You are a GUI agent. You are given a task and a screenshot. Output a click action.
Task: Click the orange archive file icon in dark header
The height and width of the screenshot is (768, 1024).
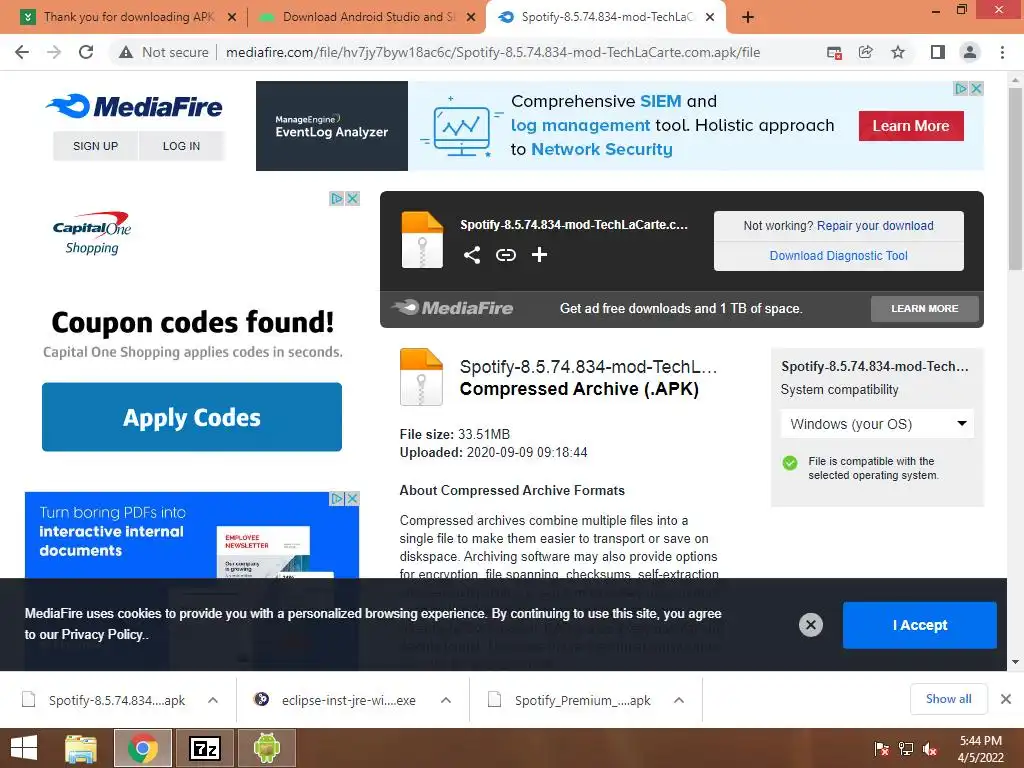(x=422, y=240)
